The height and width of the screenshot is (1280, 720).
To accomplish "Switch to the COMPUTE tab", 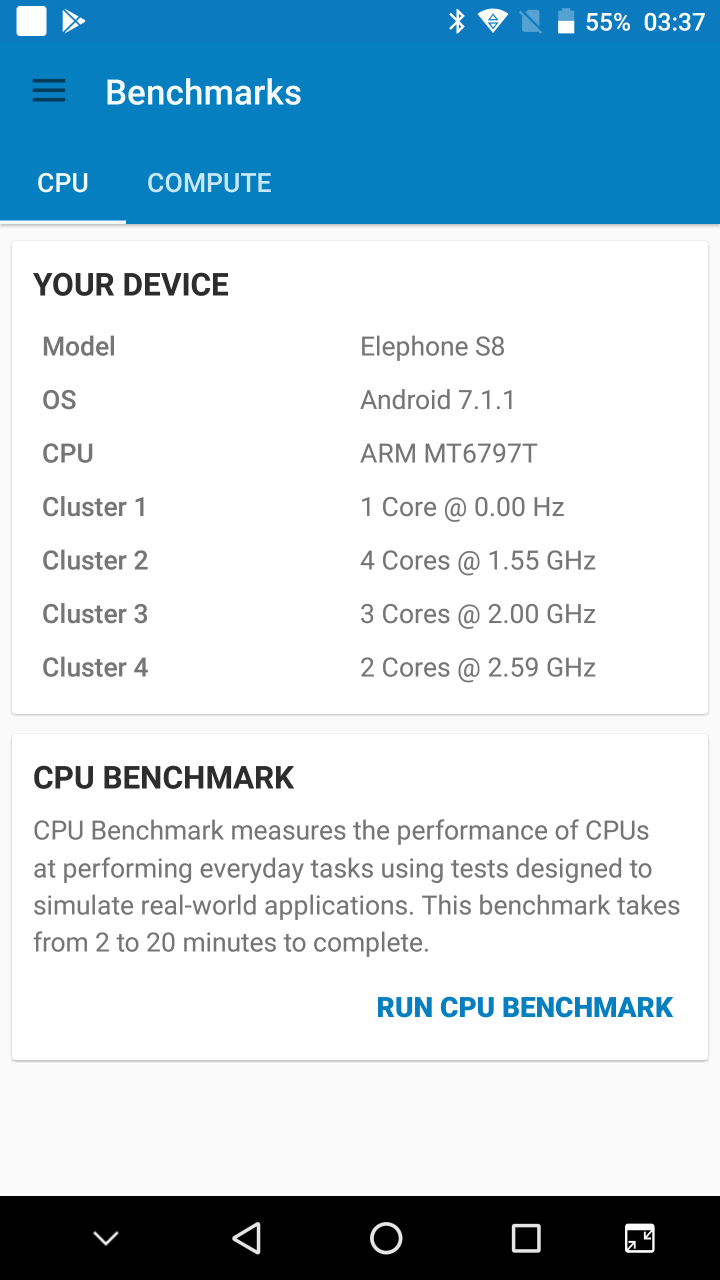I will (209, 183).
